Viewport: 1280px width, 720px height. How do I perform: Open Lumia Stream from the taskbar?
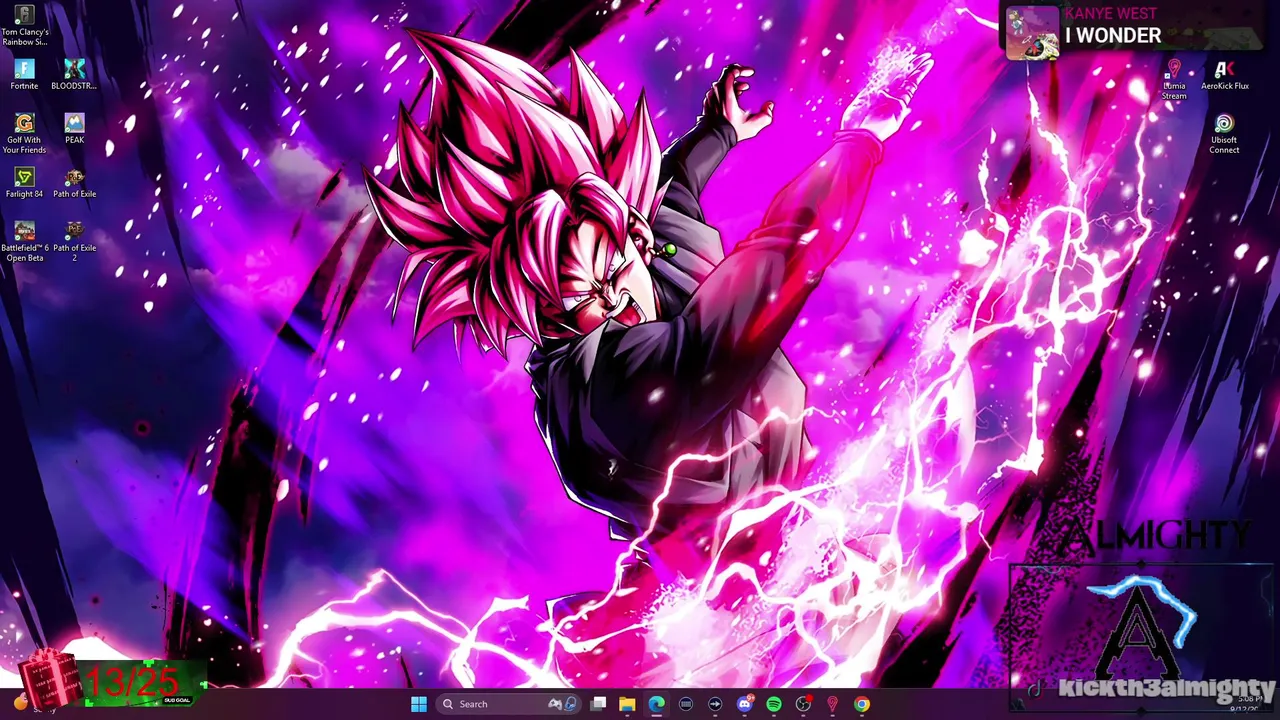pyautogui.click(x=832, y=704)
